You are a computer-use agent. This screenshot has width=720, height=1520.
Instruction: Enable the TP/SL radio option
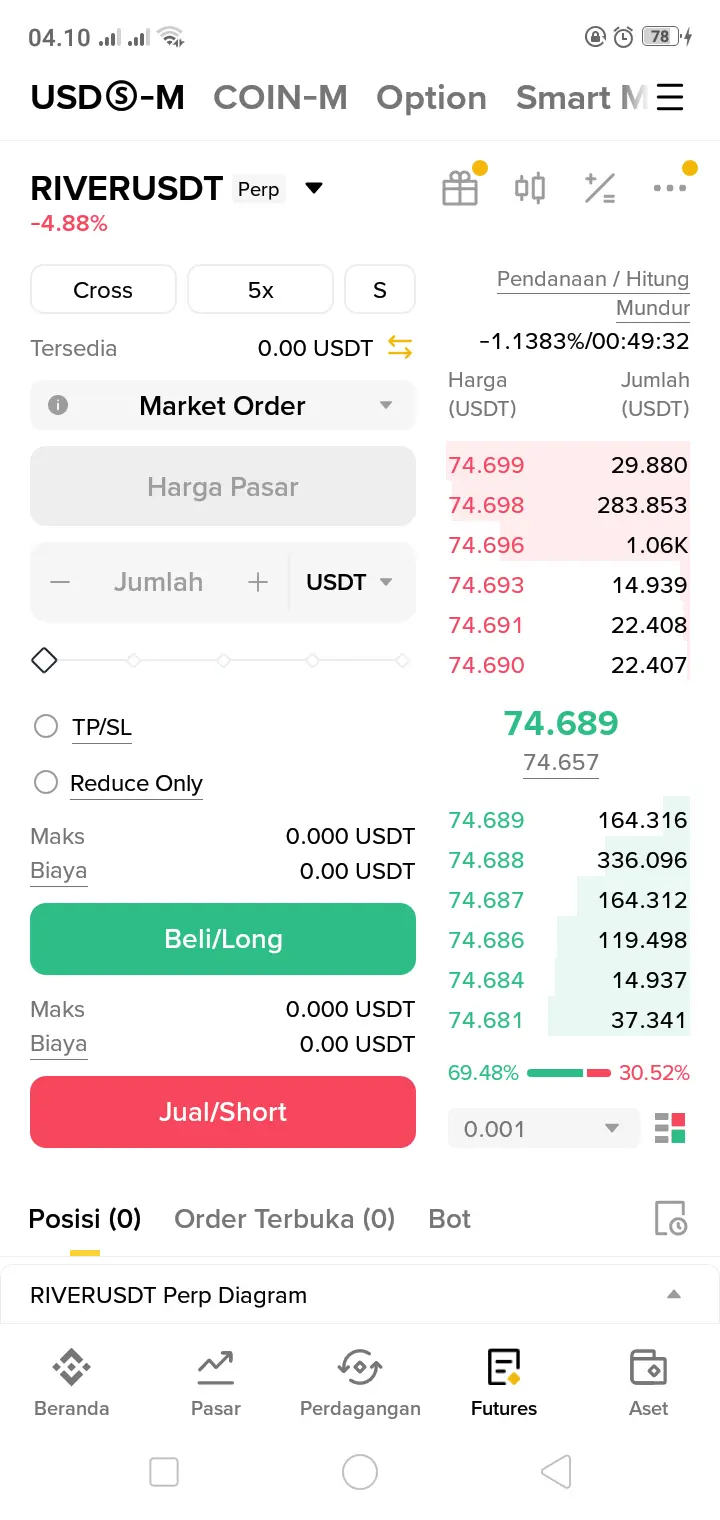[46, 726]
